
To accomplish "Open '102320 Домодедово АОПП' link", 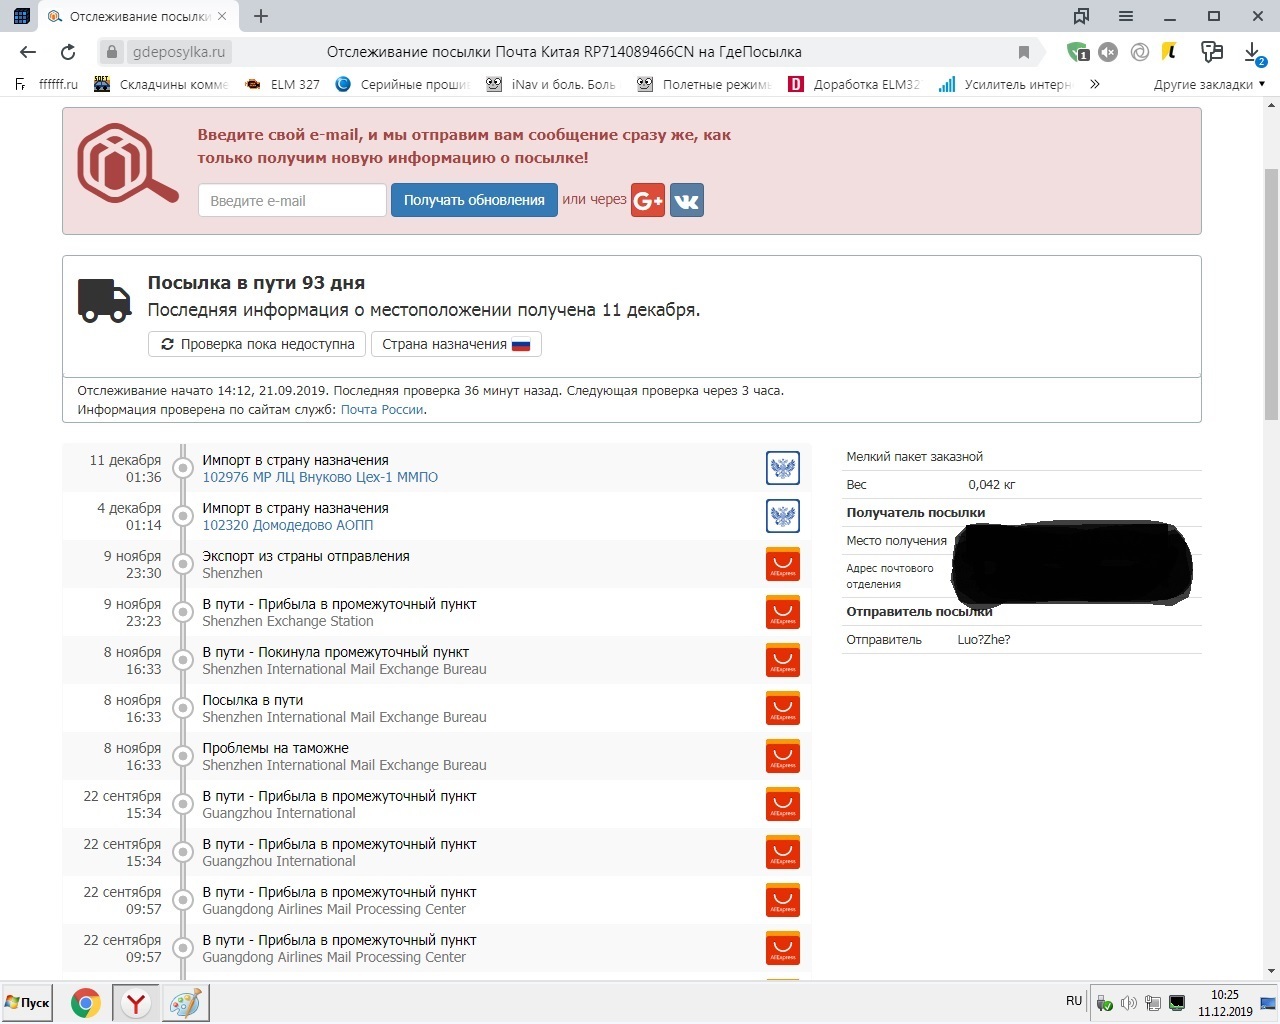I will tap(288, 525).
